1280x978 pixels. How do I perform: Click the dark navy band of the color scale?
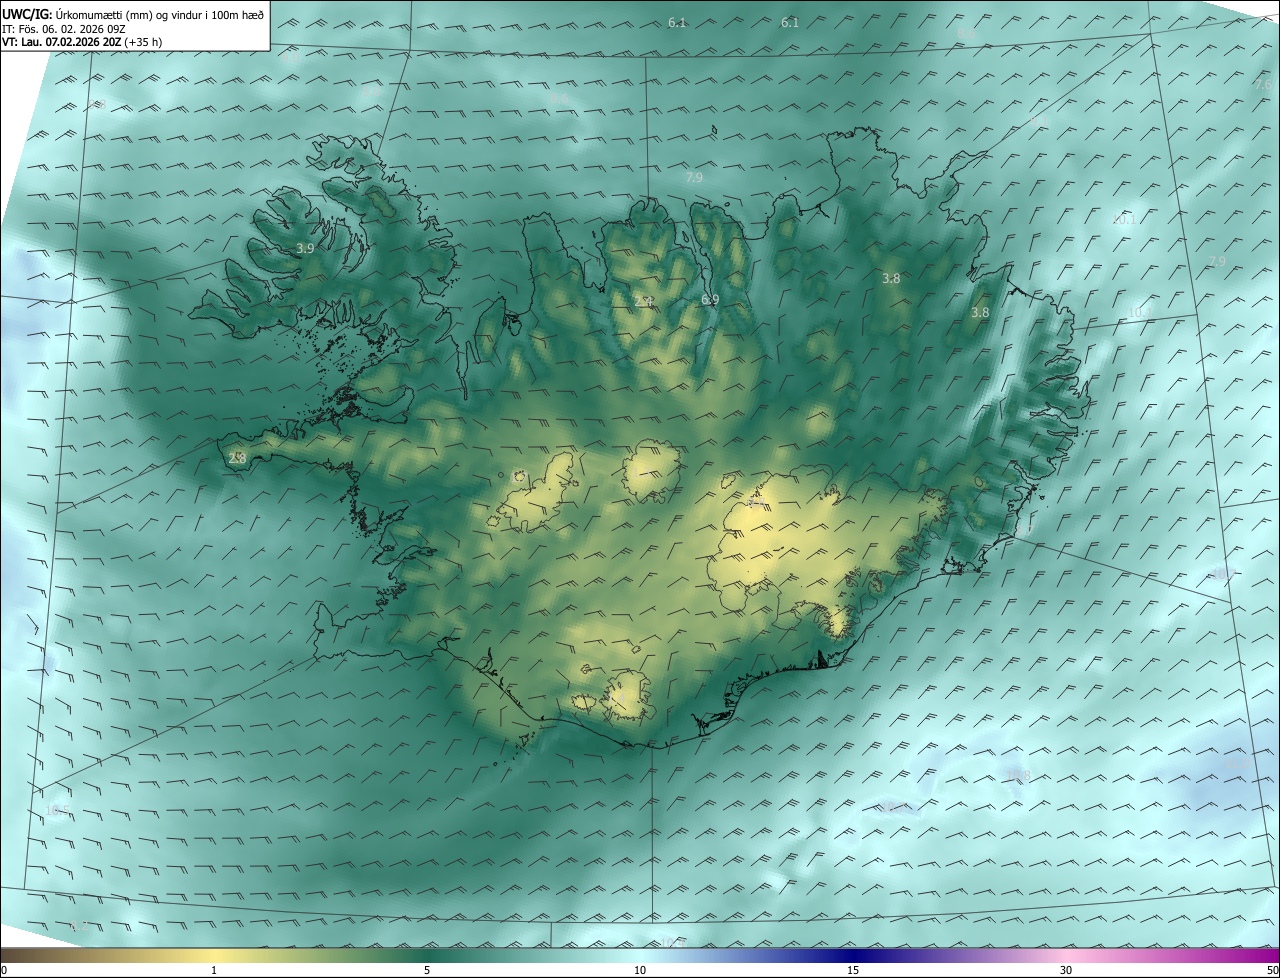[x=853, y=955]
